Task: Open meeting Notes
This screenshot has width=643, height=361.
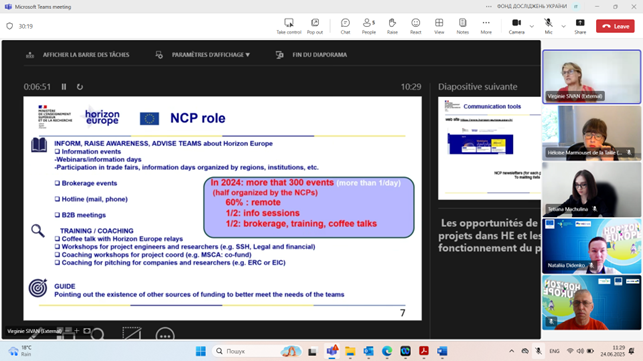Action: tap(463, 26)
